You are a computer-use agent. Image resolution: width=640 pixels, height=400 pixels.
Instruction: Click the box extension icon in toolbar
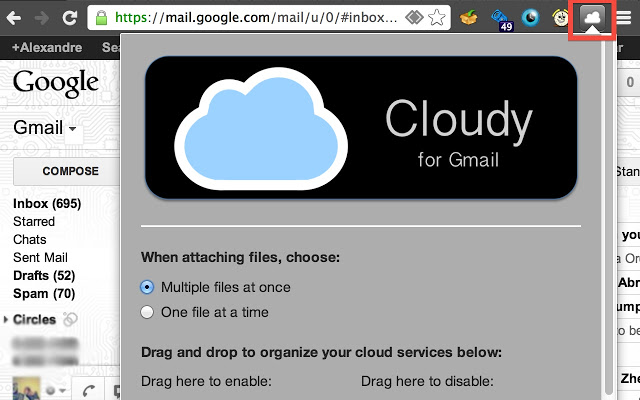point(467,17)
